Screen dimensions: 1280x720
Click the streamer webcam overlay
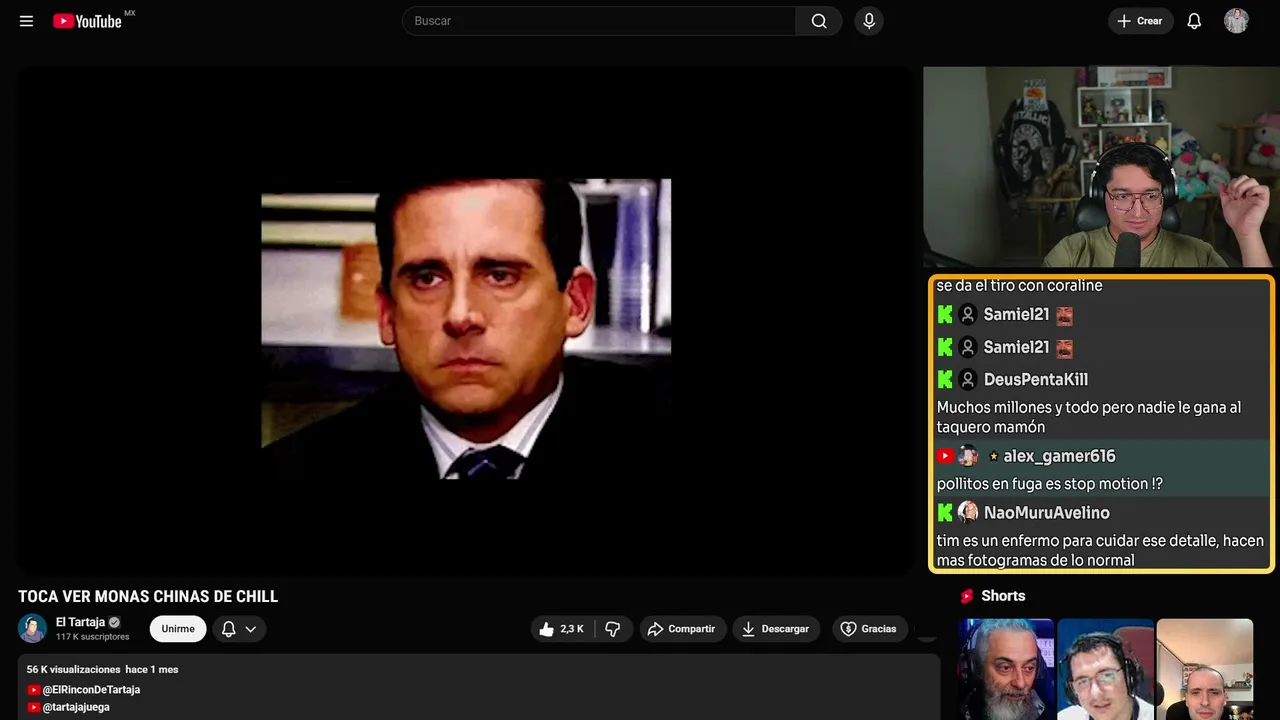[1101, 167]
